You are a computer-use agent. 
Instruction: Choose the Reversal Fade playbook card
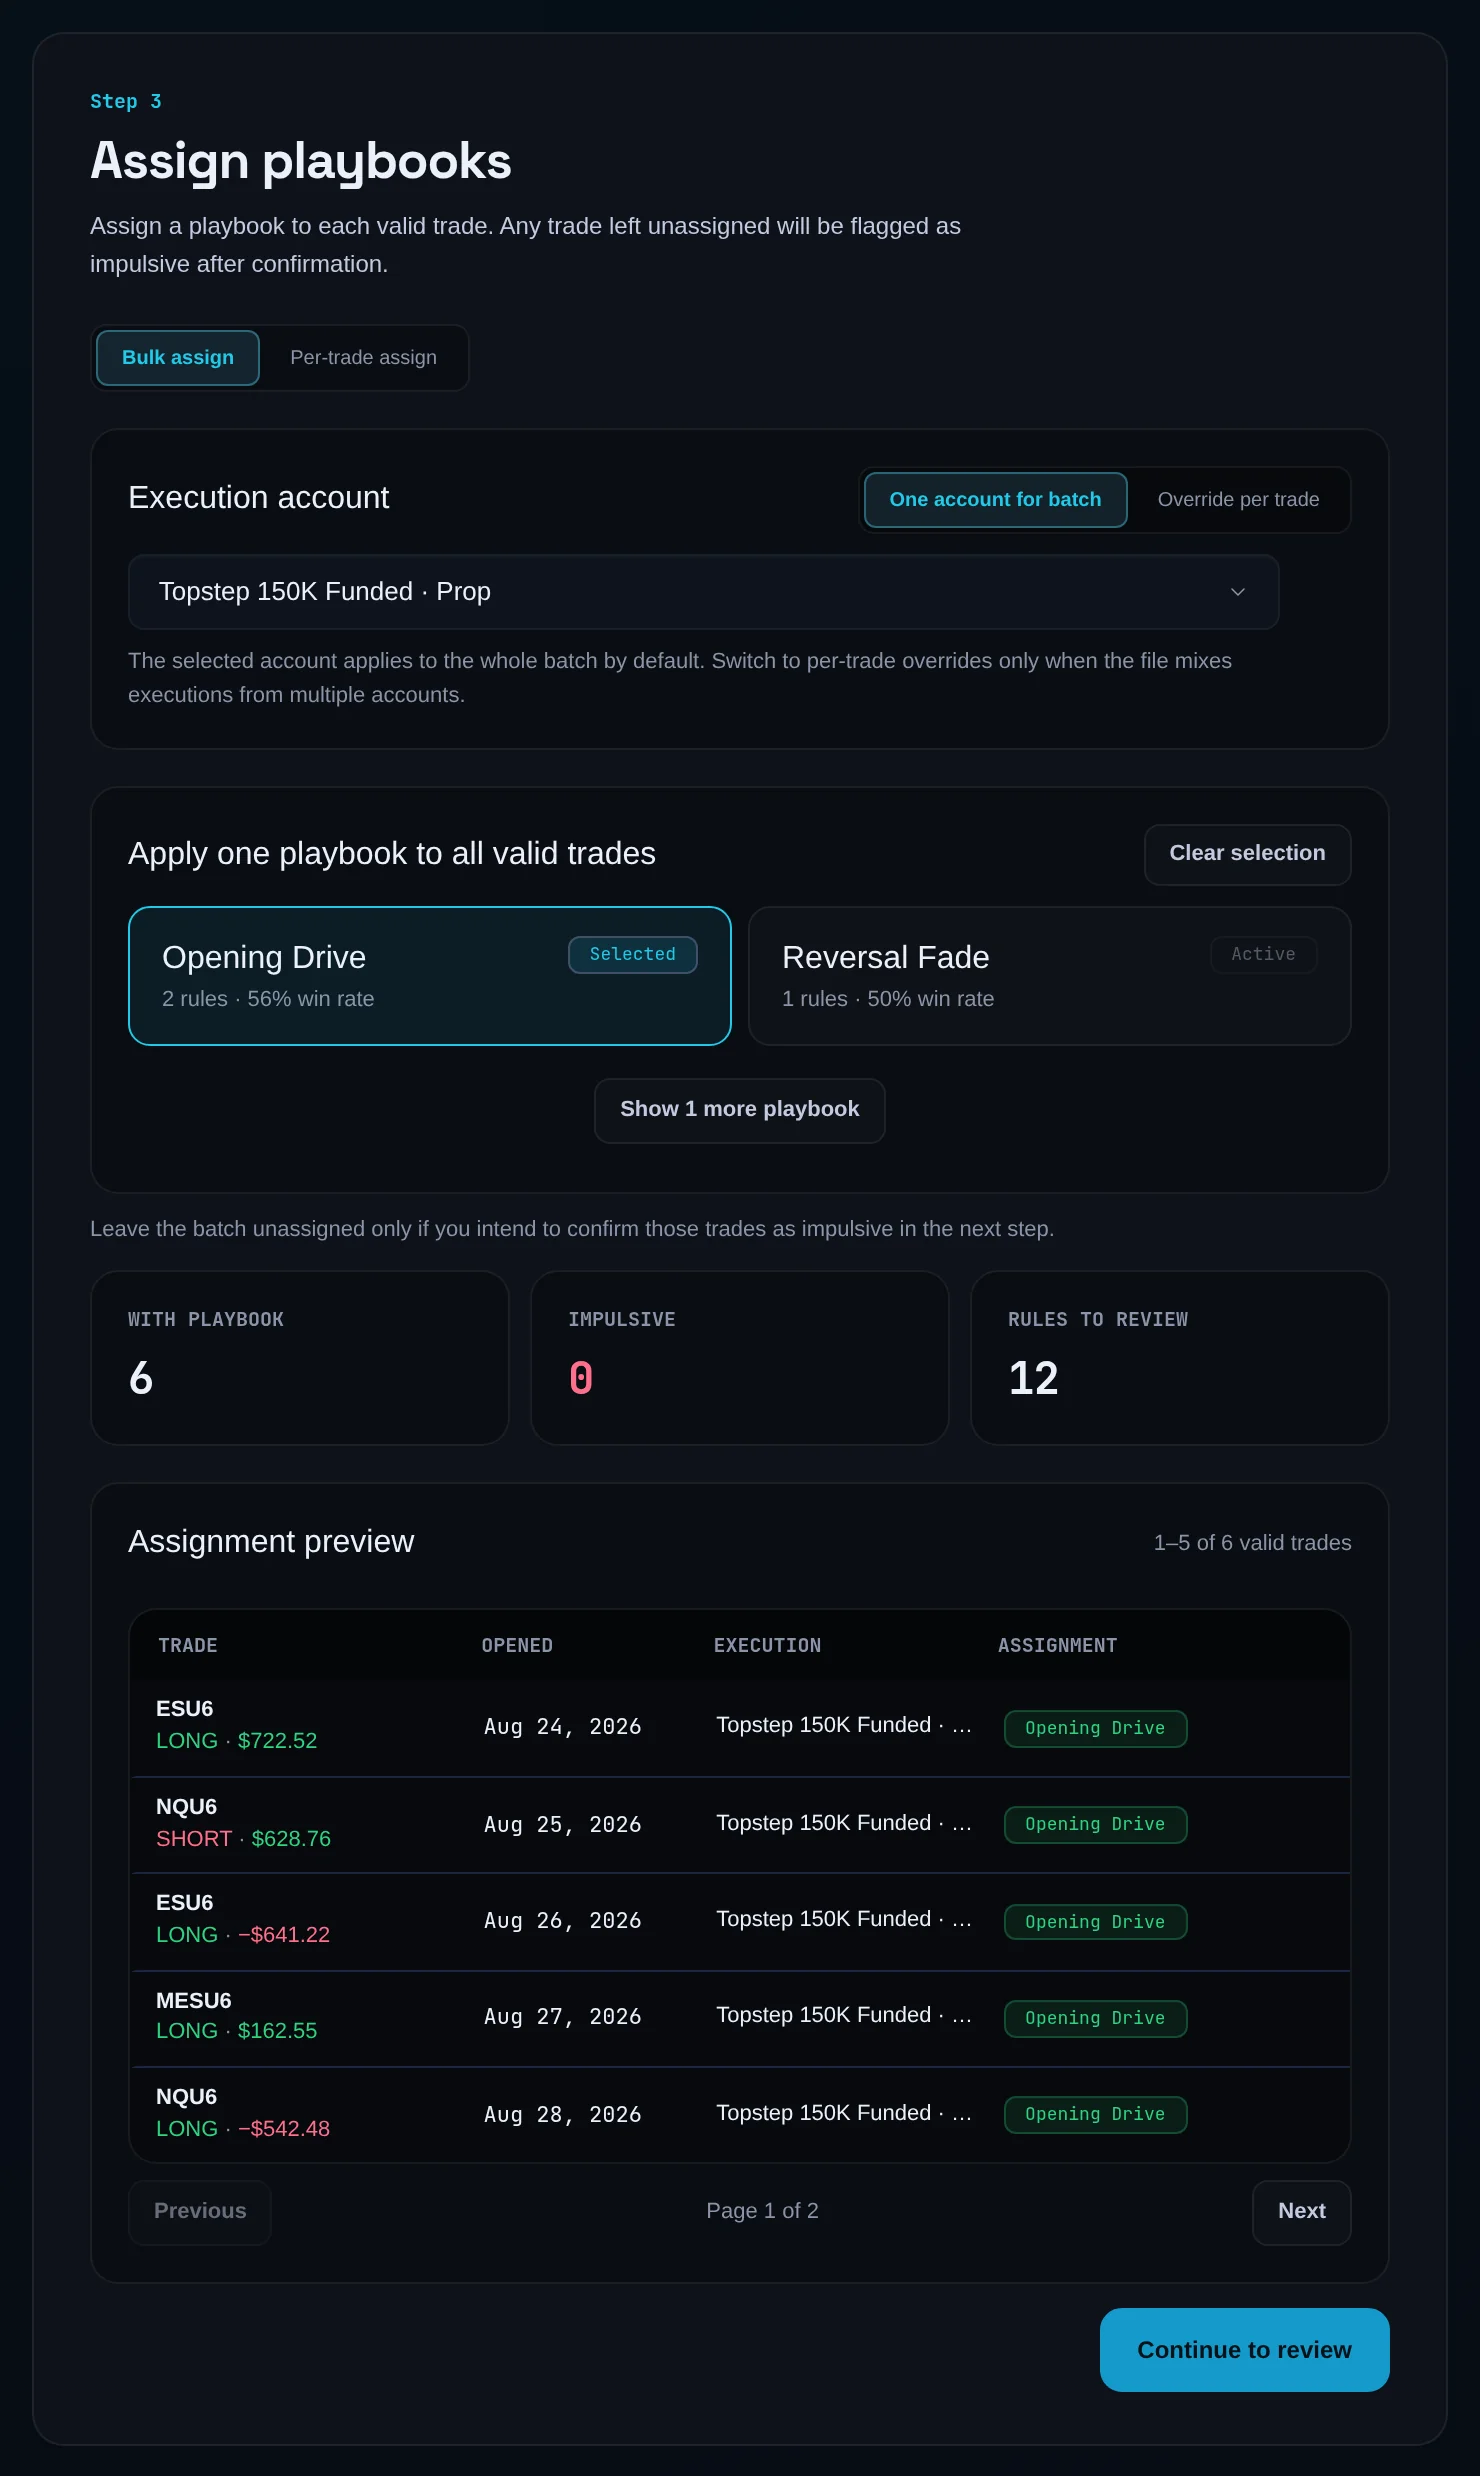point(1050,976)
